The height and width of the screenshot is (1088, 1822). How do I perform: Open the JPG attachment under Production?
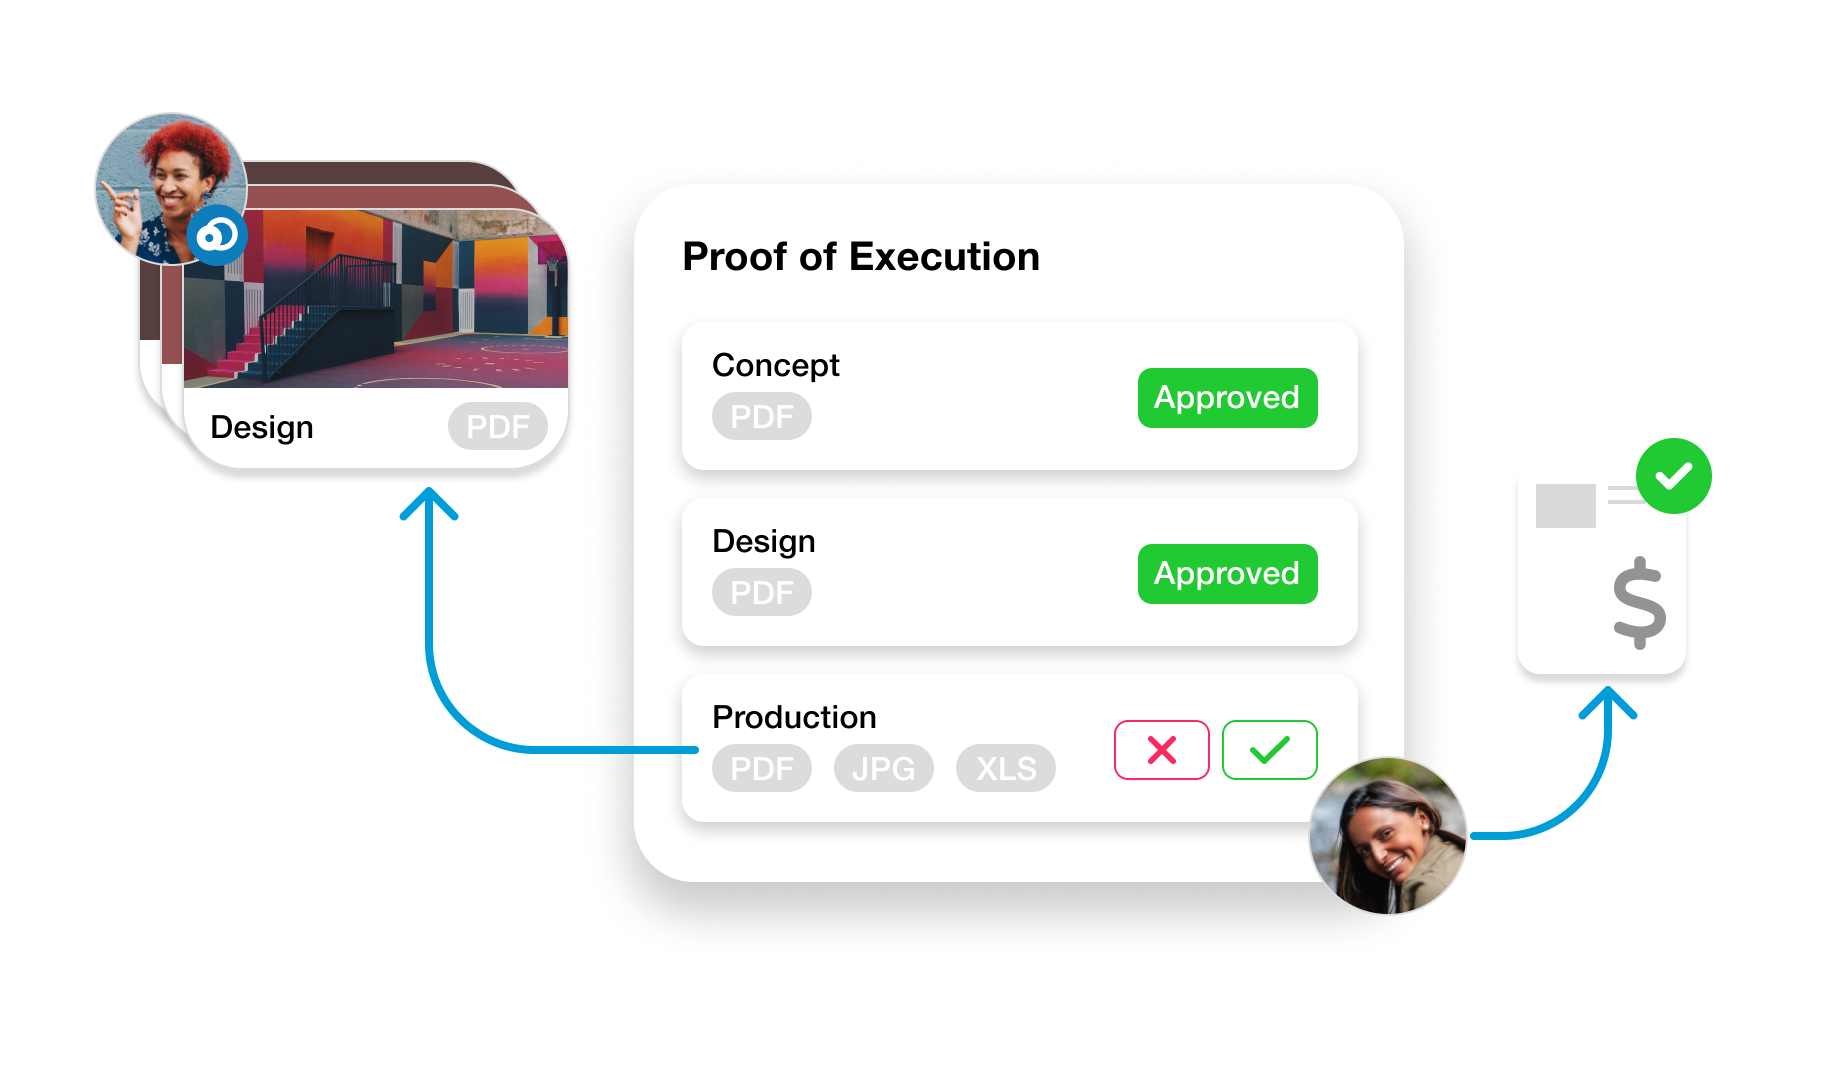[x=883, y=768]
